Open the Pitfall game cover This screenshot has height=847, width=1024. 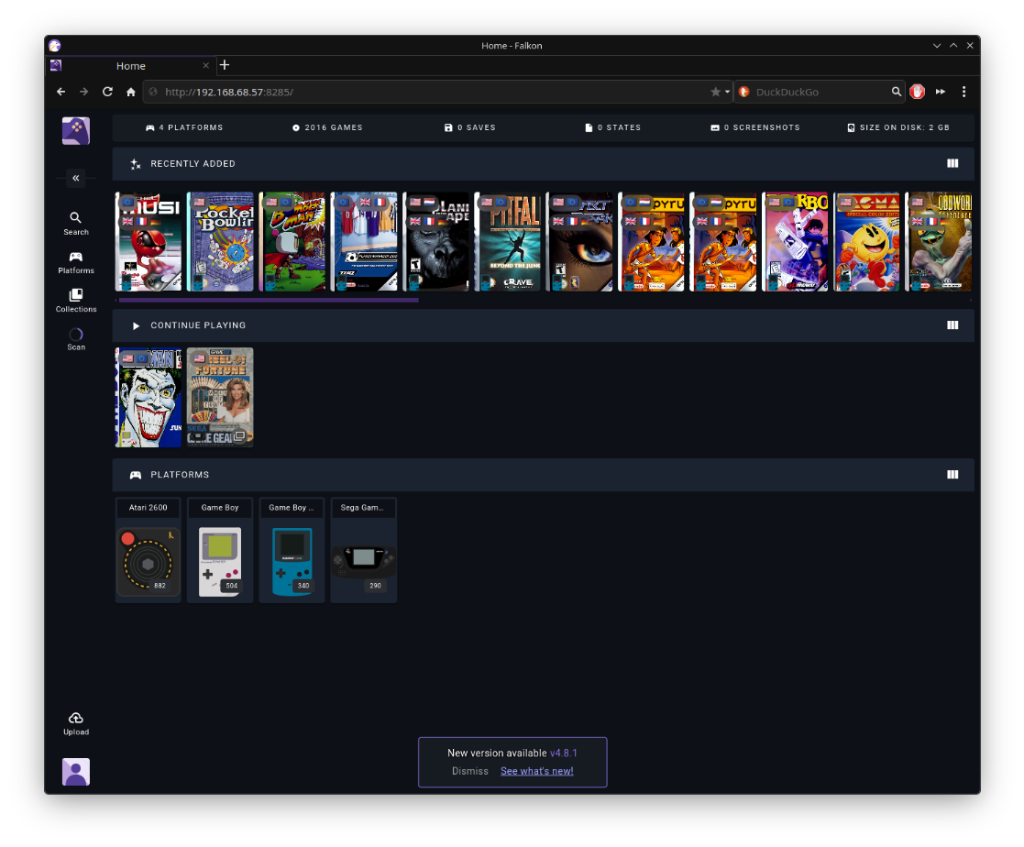pyautogui.click(x=507, y=242)
